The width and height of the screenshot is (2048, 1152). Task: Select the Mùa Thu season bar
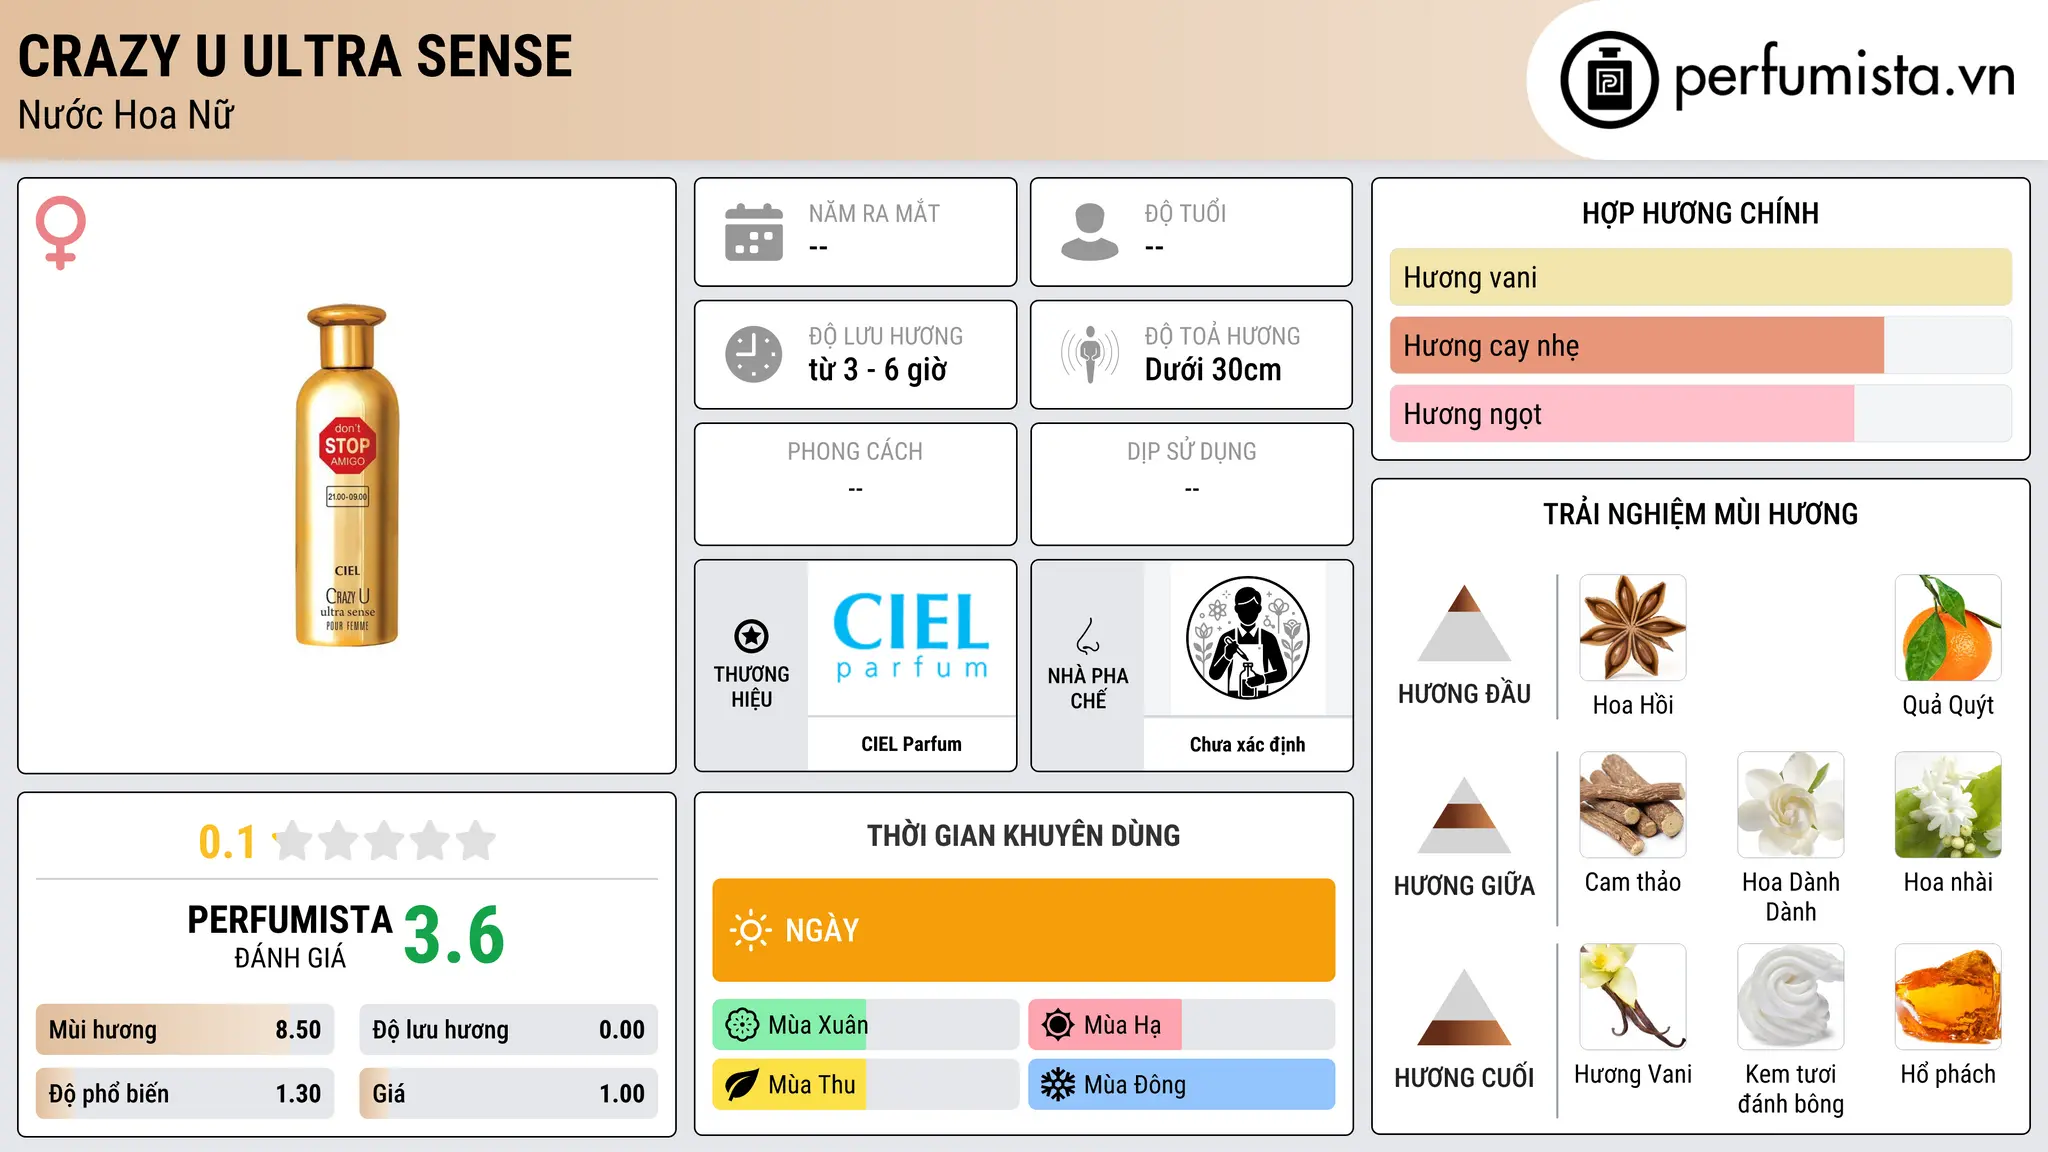pos(866,1085)
